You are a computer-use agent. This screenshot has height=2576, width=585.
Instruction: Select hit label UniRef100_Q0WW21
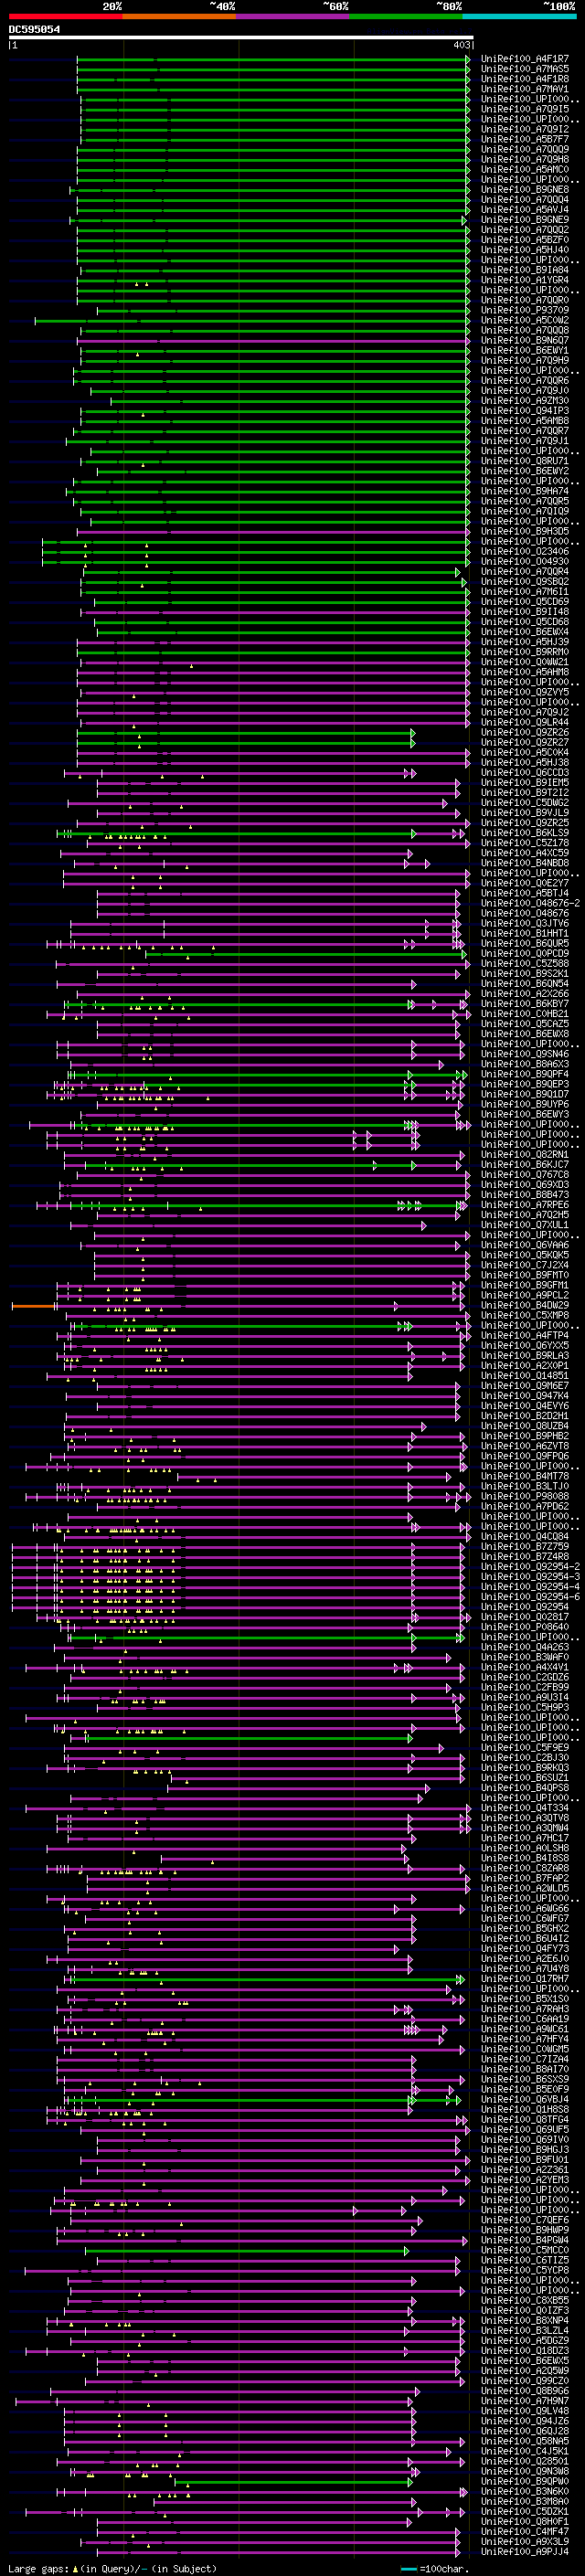525,662
